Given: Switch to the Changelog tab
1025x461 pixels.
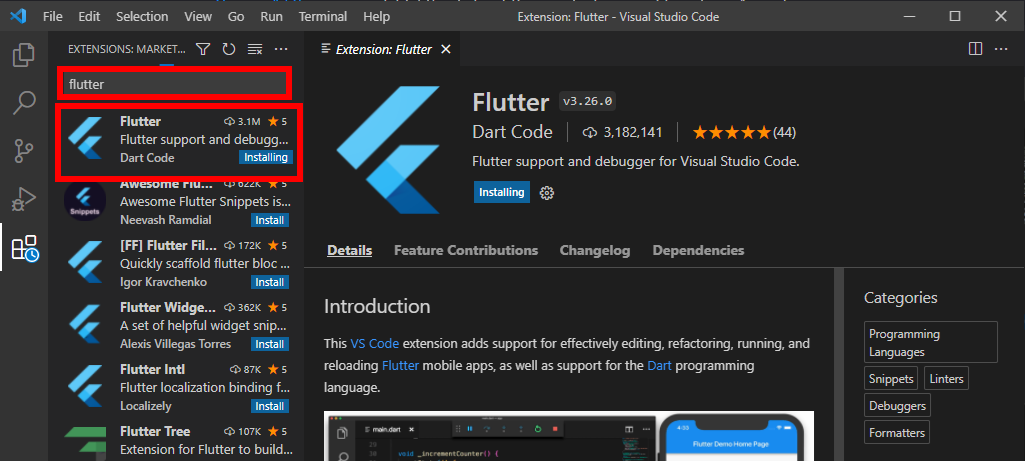Looking at the screenshot, I should [595, 250].
